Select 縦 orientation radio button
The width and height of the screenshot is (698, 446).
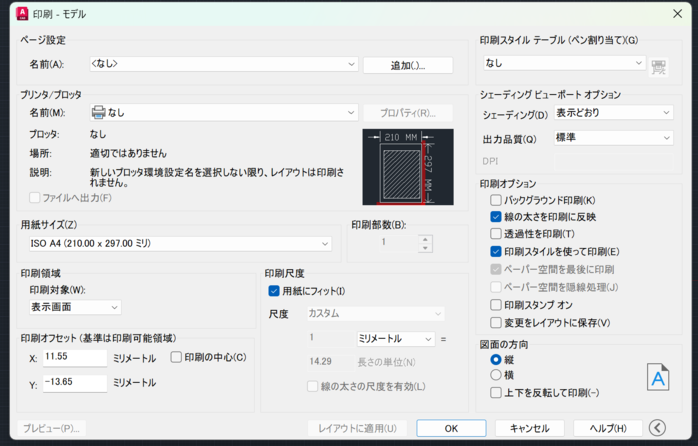[x=495, y=359]
